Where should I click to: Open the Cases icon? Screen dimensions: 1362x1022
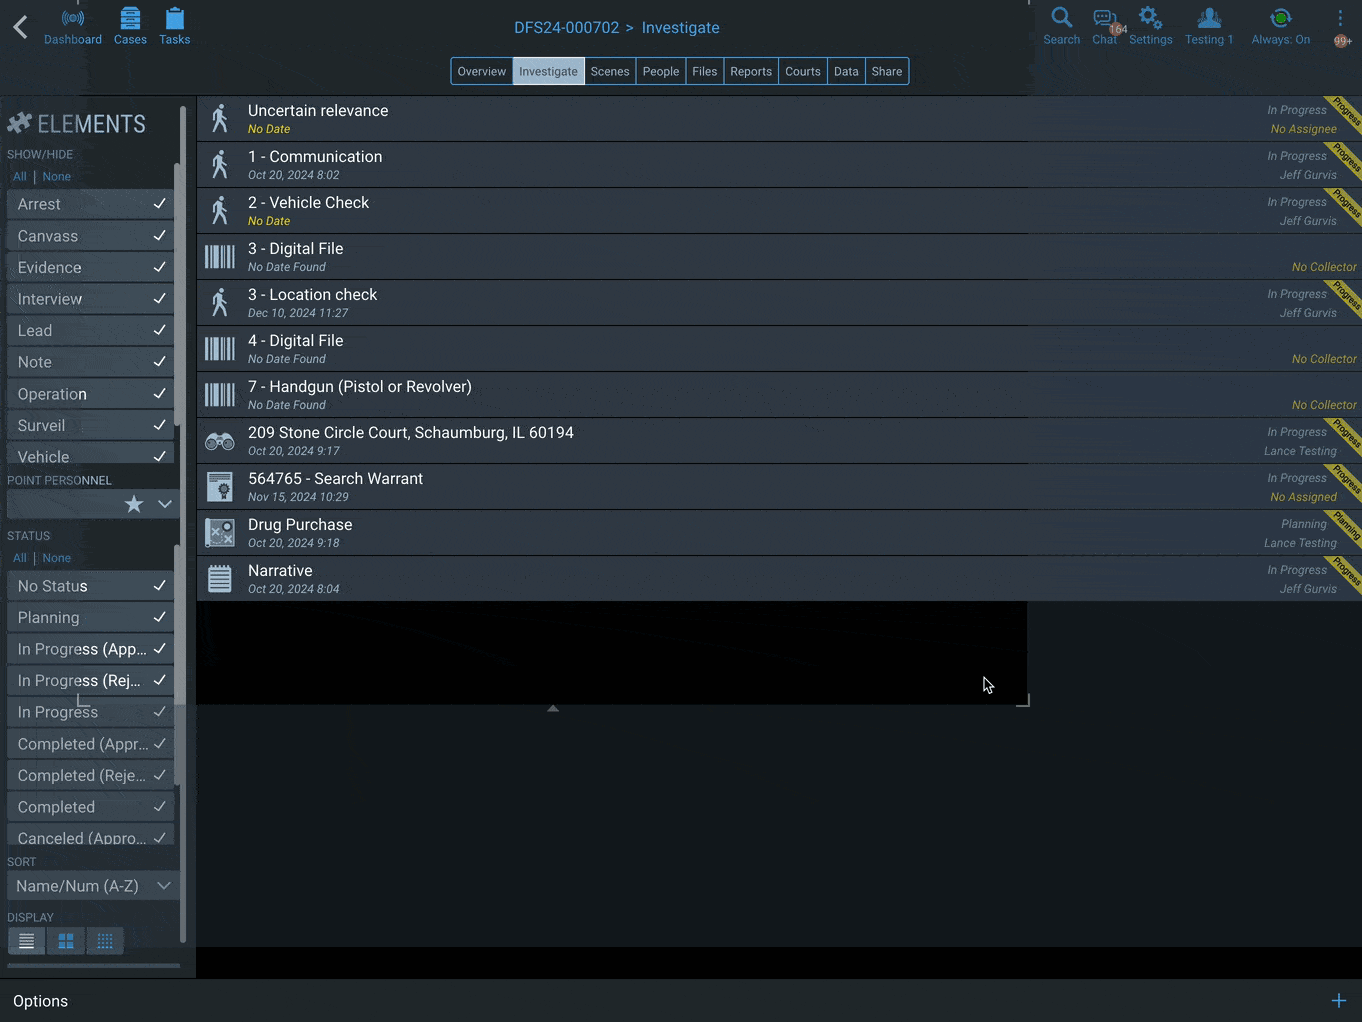click(130, 18)
